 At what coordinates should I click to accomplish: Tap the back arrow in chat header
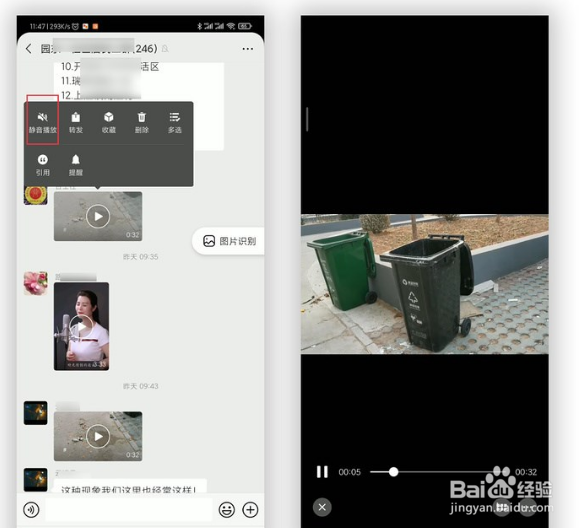click(29, 49)
